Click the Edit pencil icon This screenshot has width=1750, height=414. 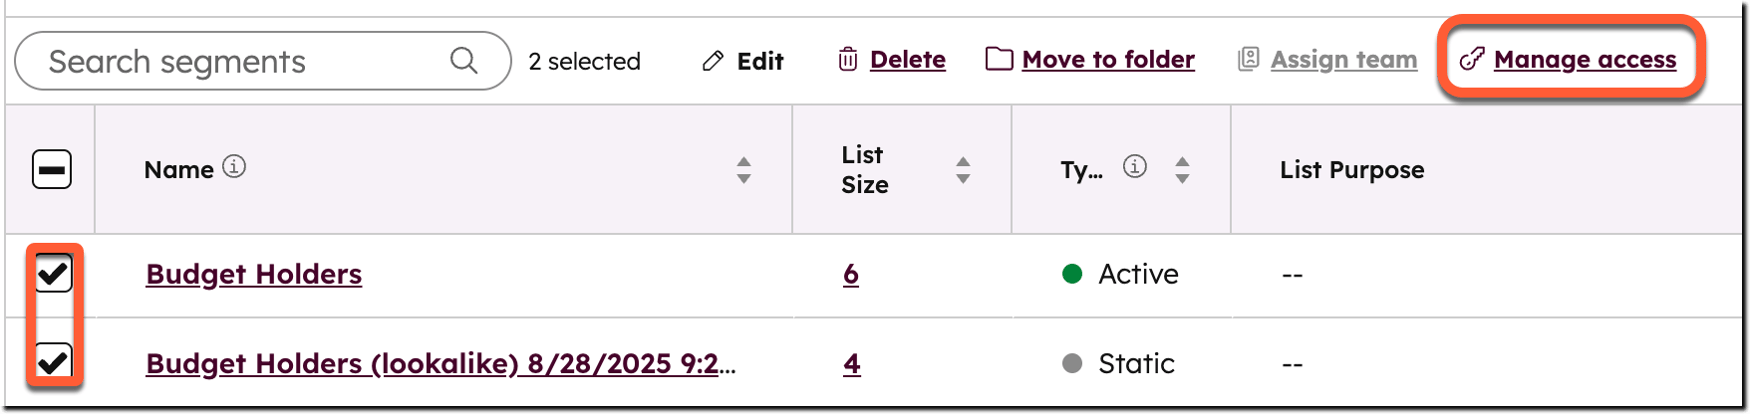[713, 61]
